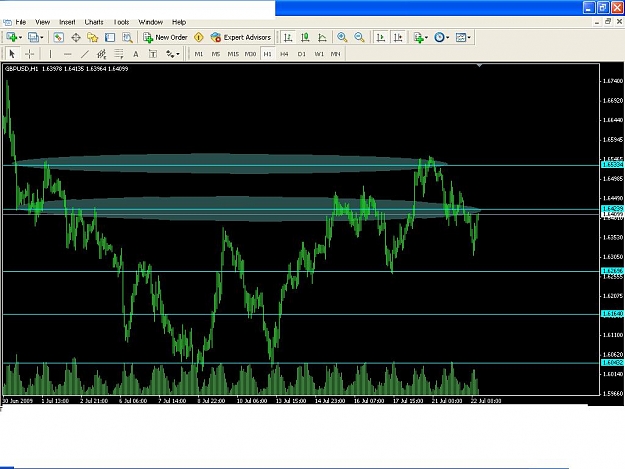The width and height of the screenshot is (625, 469).
Task: Switch to the H1 timeframe
Action: [x=267, y=54]
